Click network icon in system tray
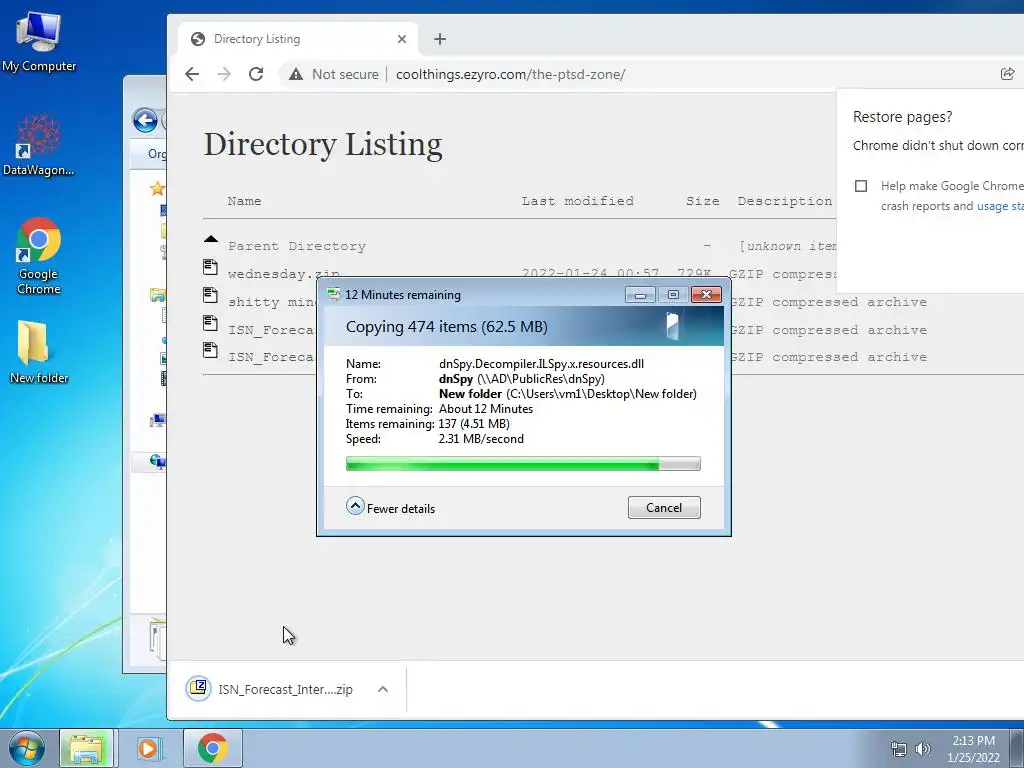 (899, 749)
